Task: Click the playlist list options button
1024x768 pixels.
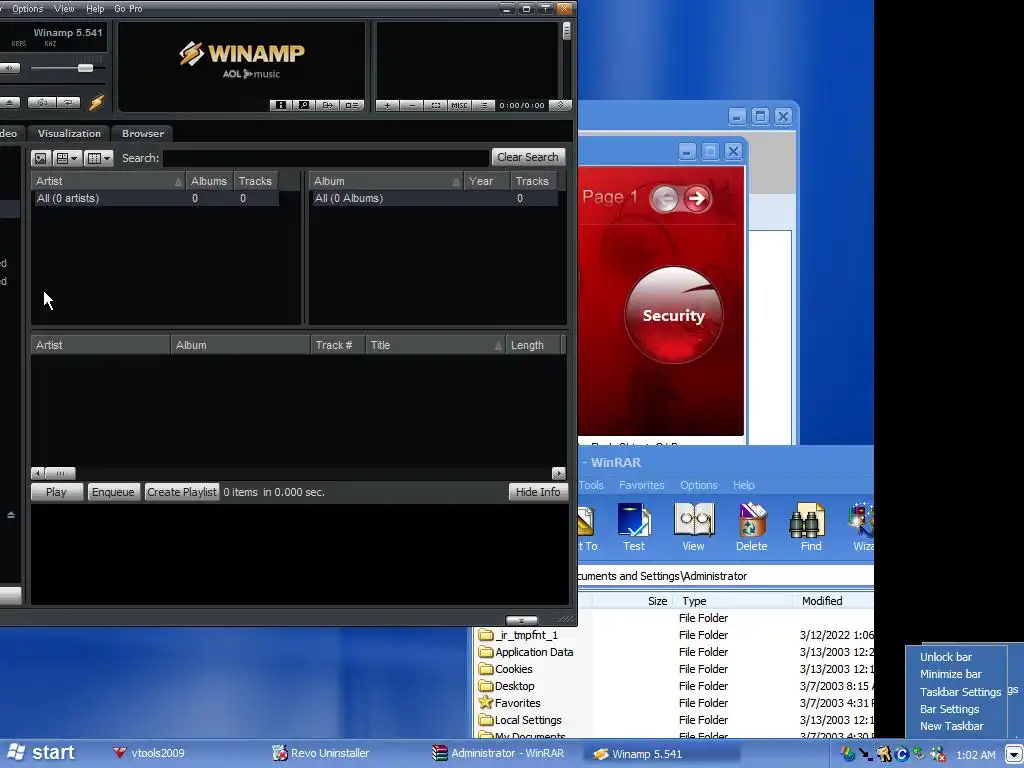Action: coord(484,105)
